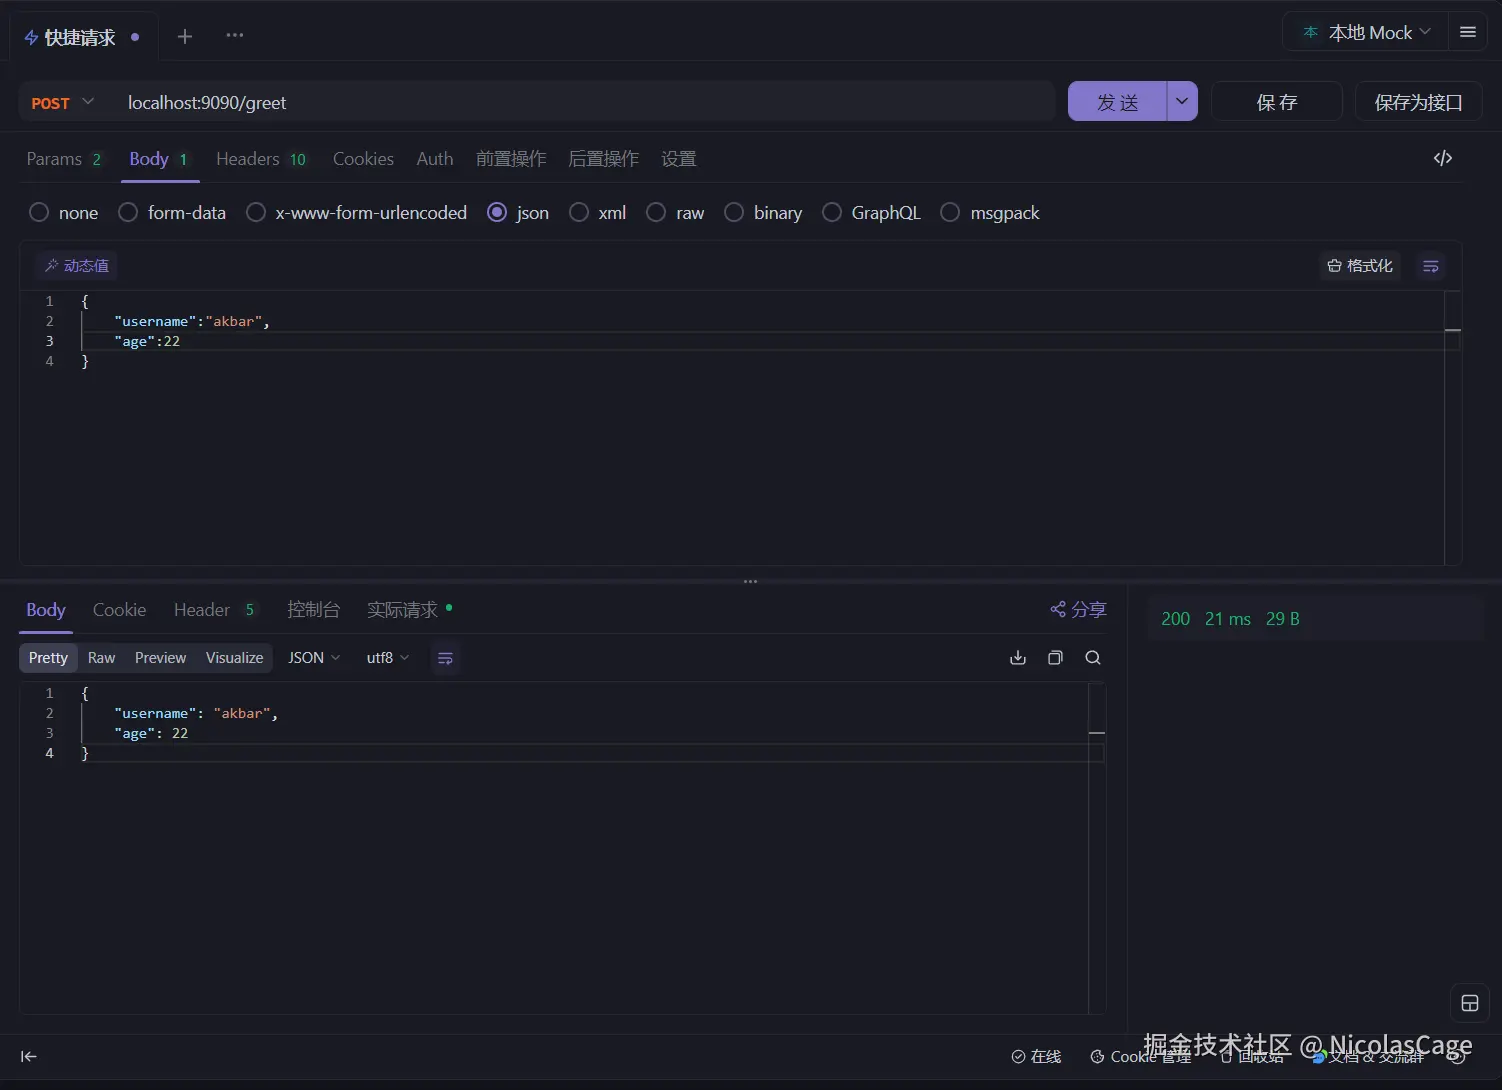
Task: Open the POST method dropdown
Action: click(62, 103)
